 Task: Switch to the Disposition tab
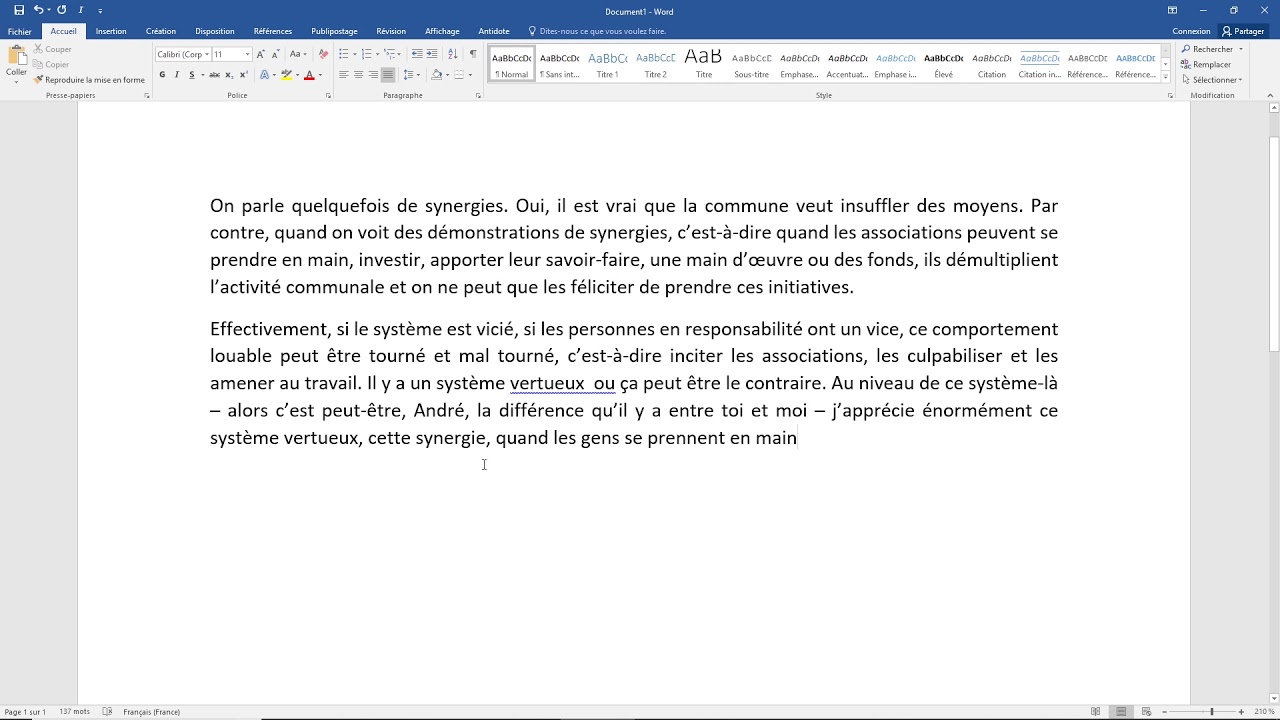[x=215, y=31]
